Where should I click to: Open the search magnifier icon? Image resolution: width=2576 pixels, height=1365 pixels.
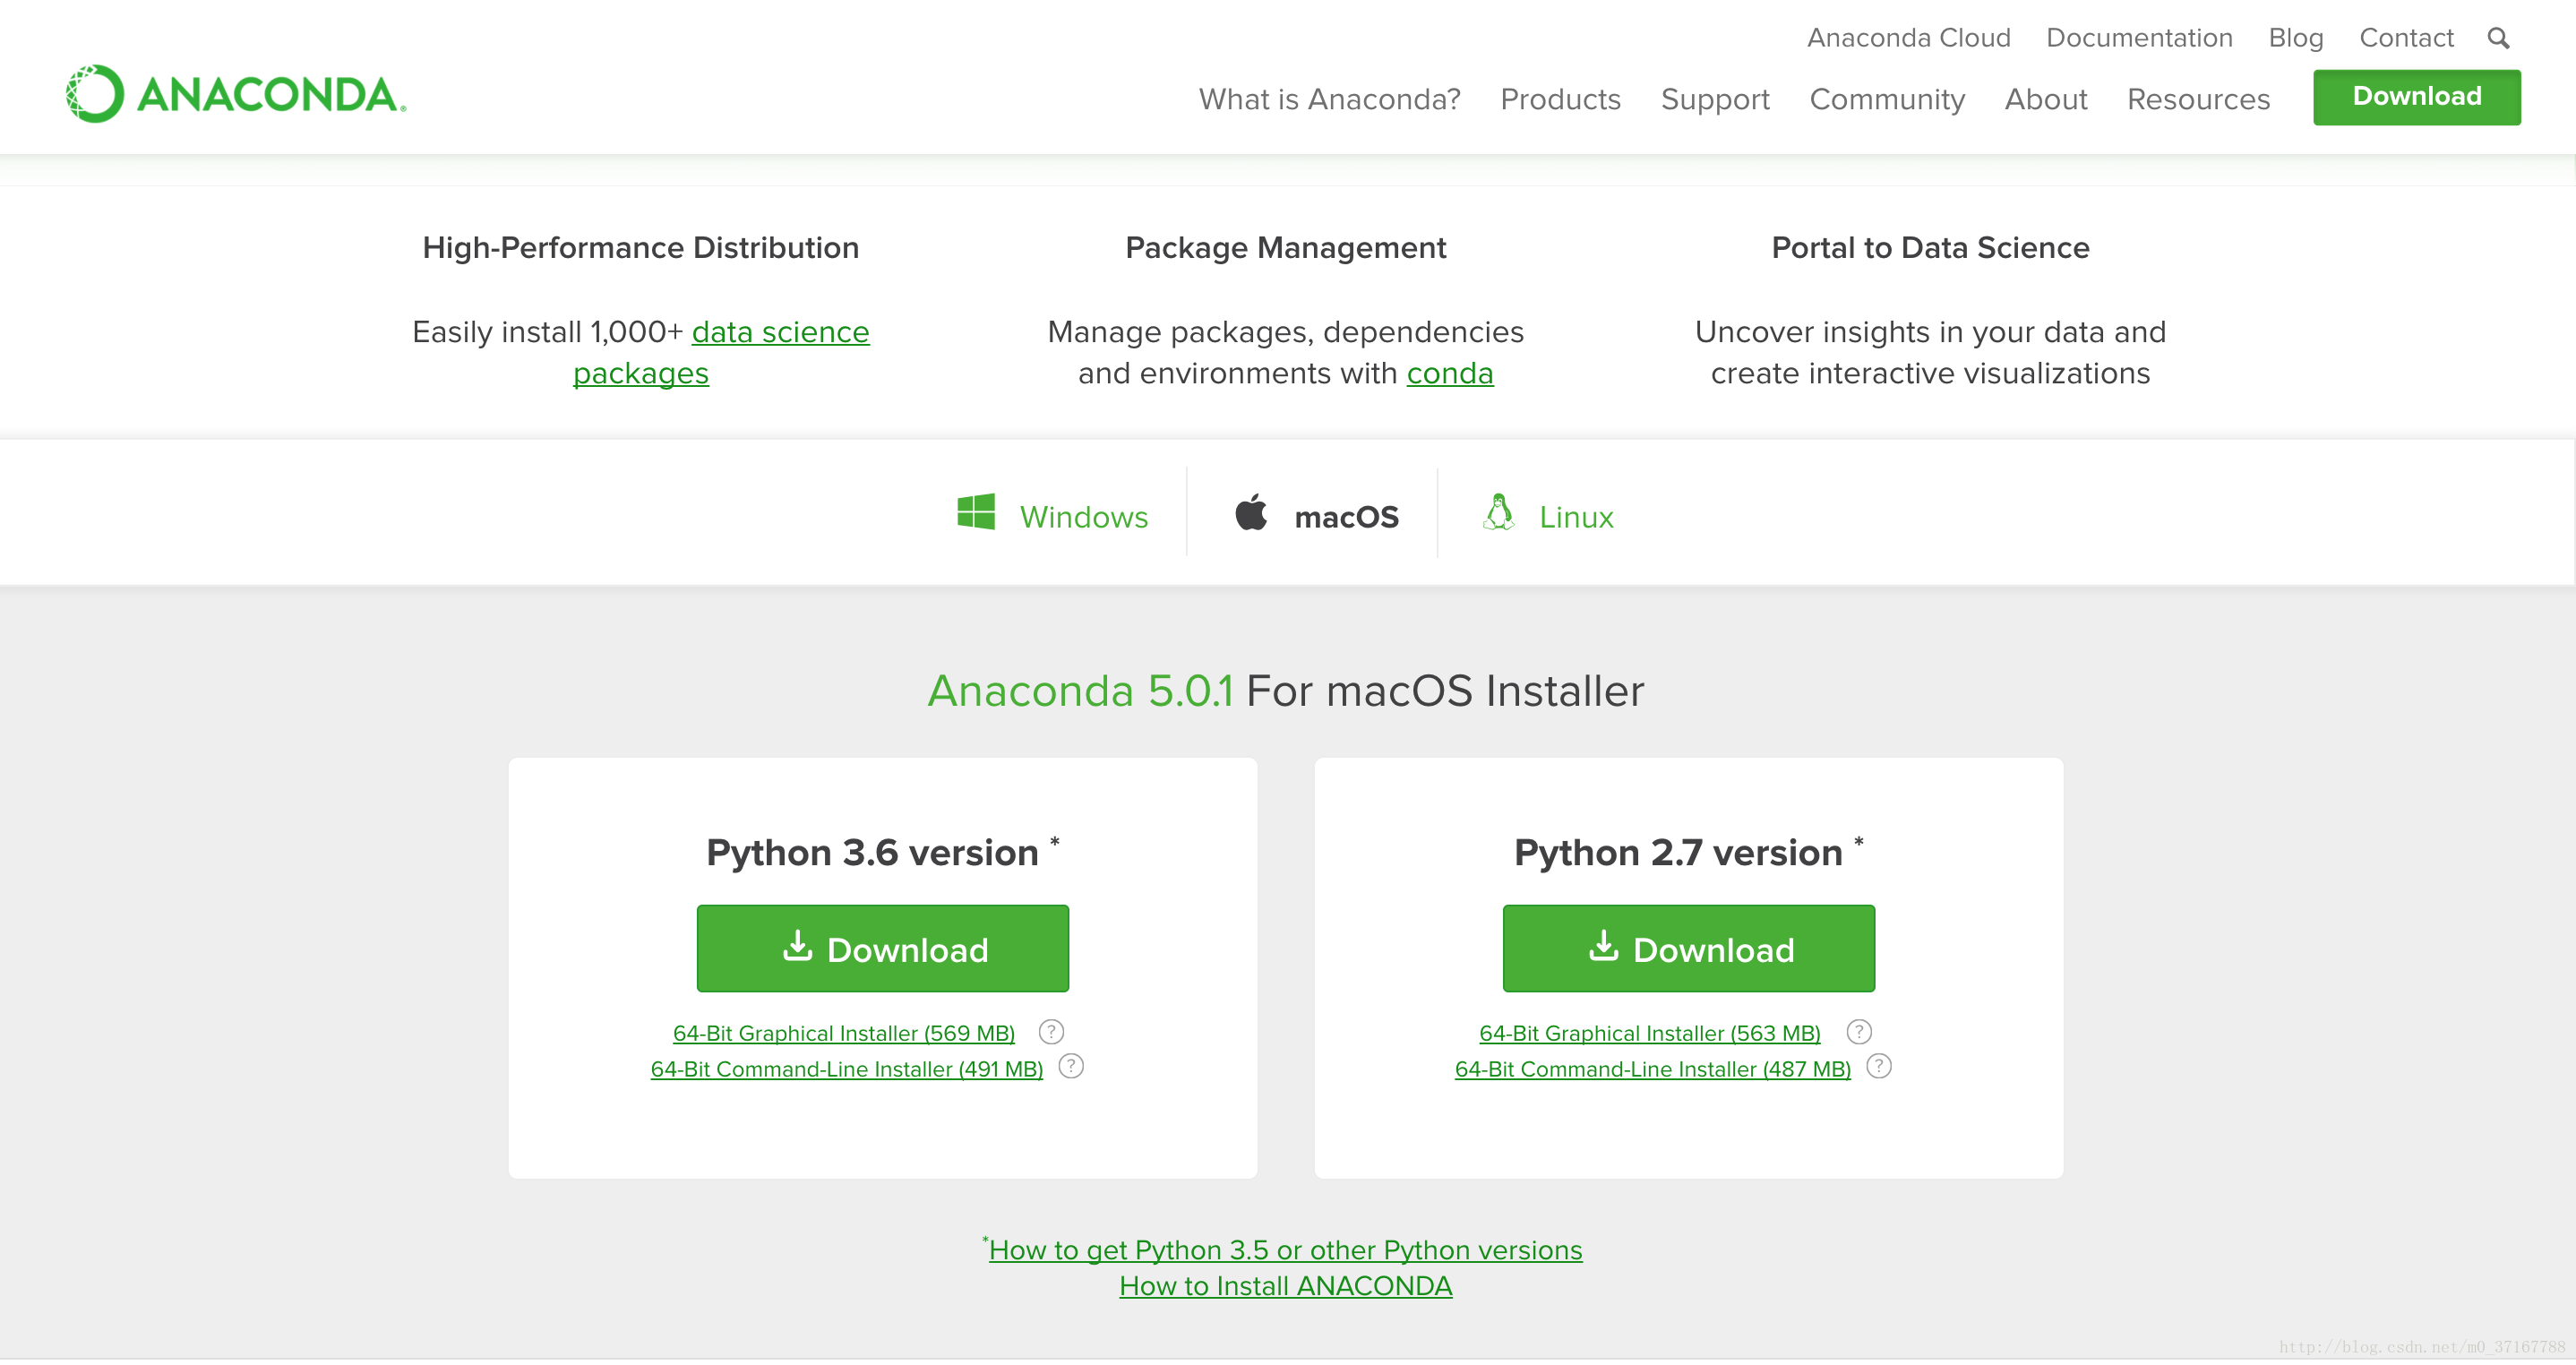(x=2498, y=38)
